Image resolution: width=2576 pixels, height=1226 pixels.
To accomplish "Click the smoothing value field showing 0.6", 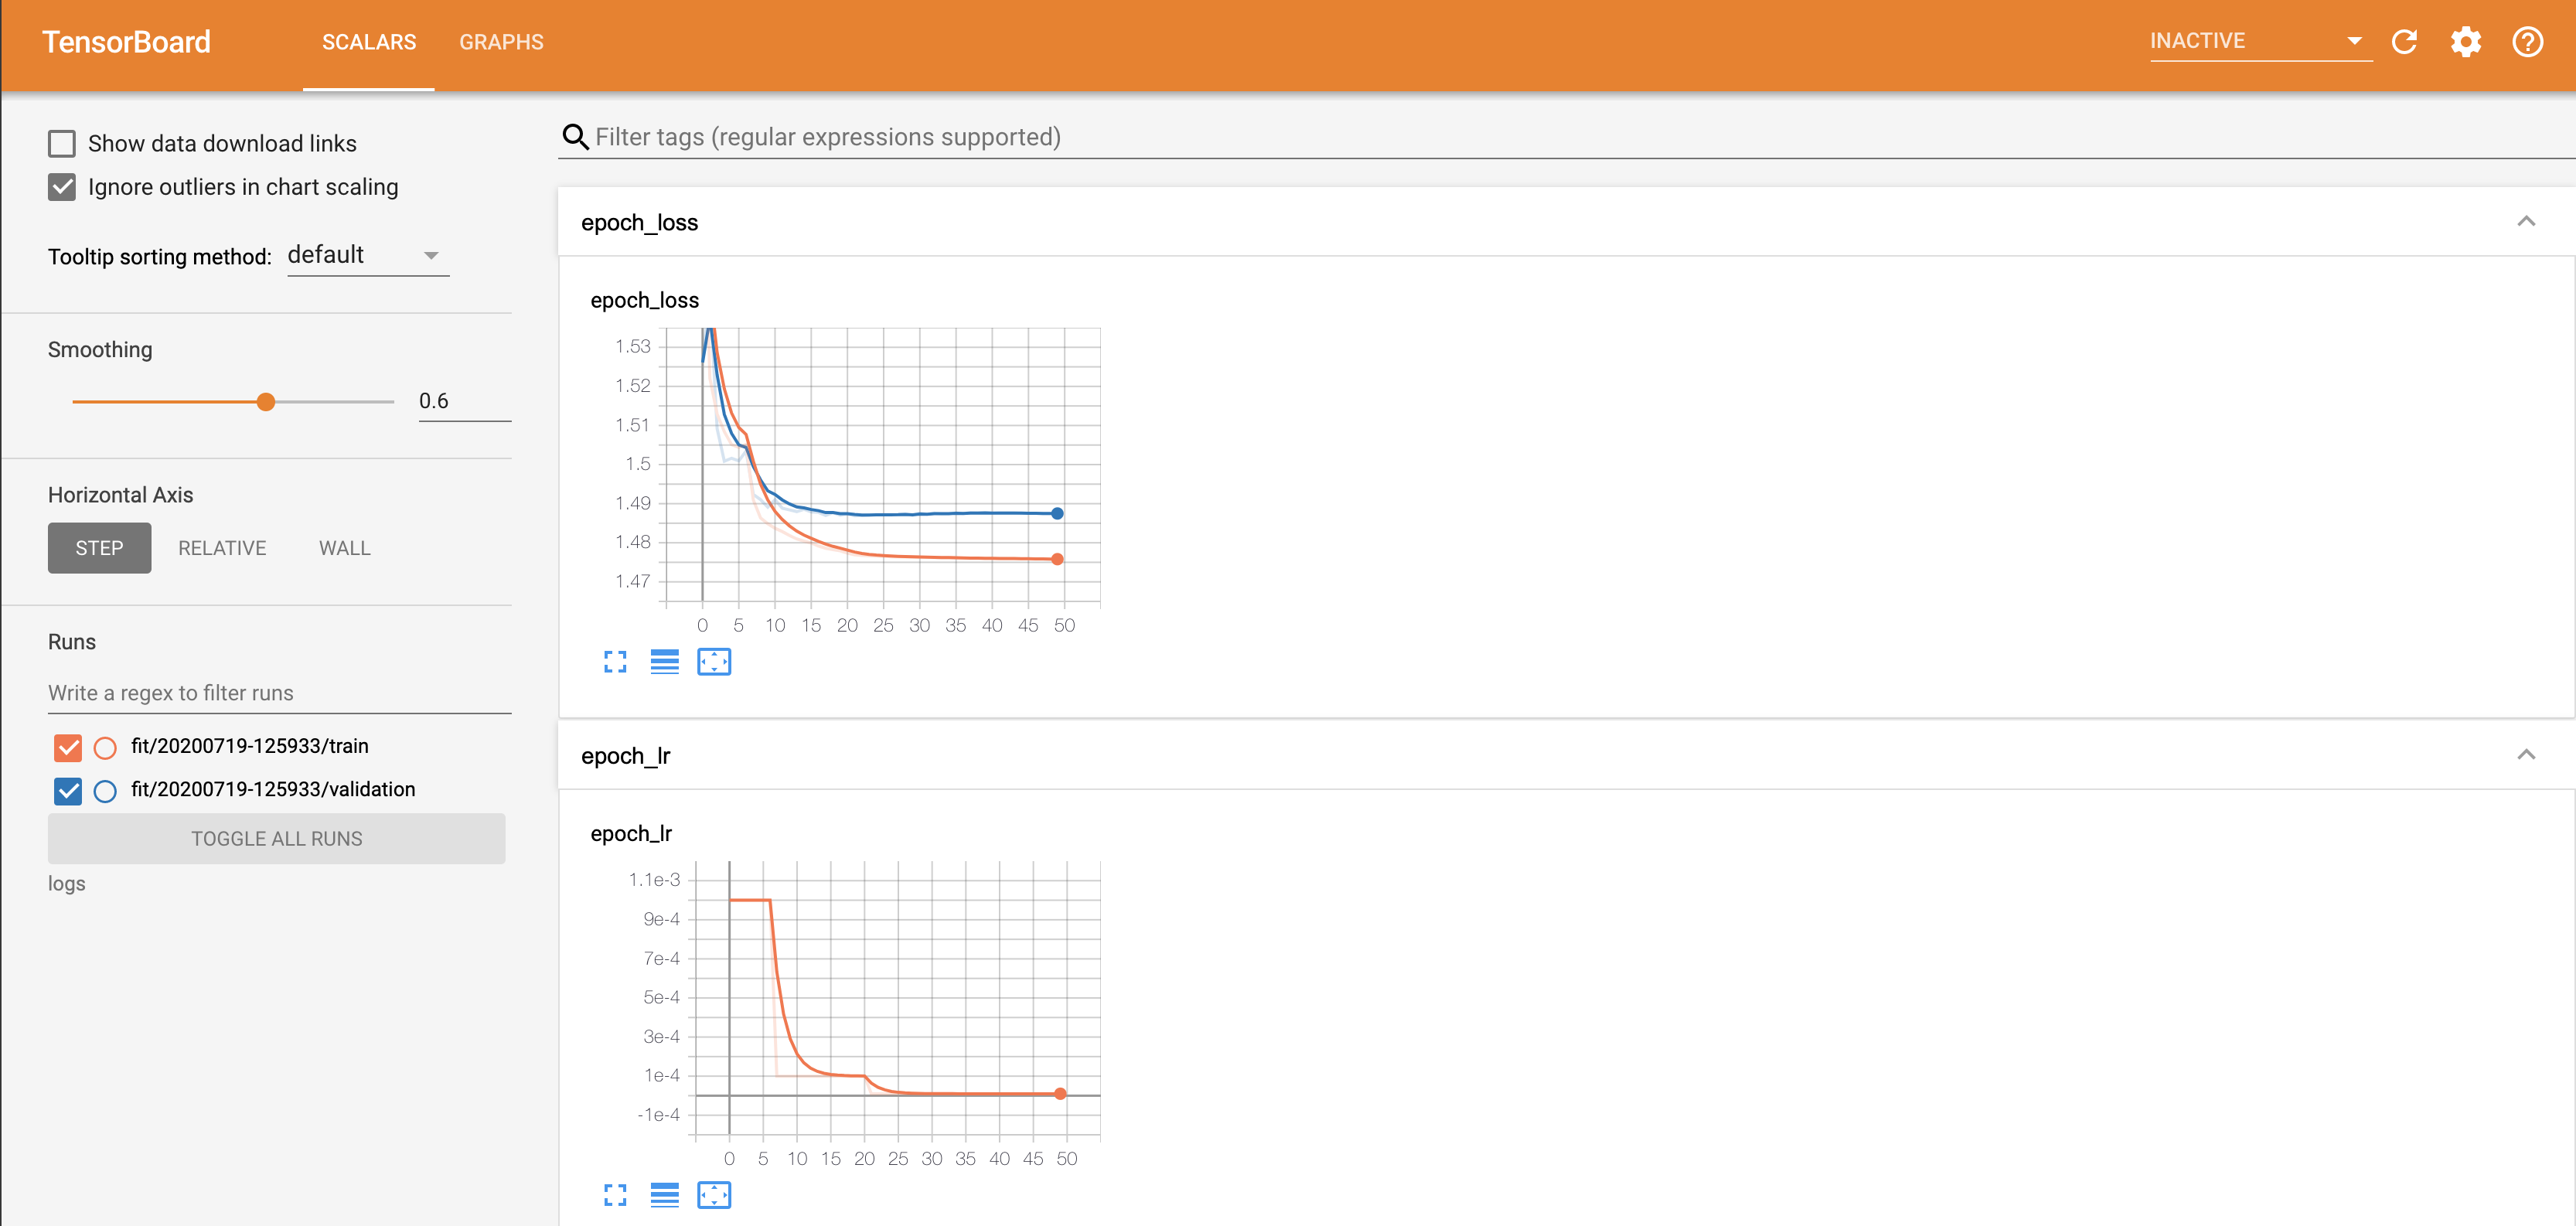I will 464,401.
